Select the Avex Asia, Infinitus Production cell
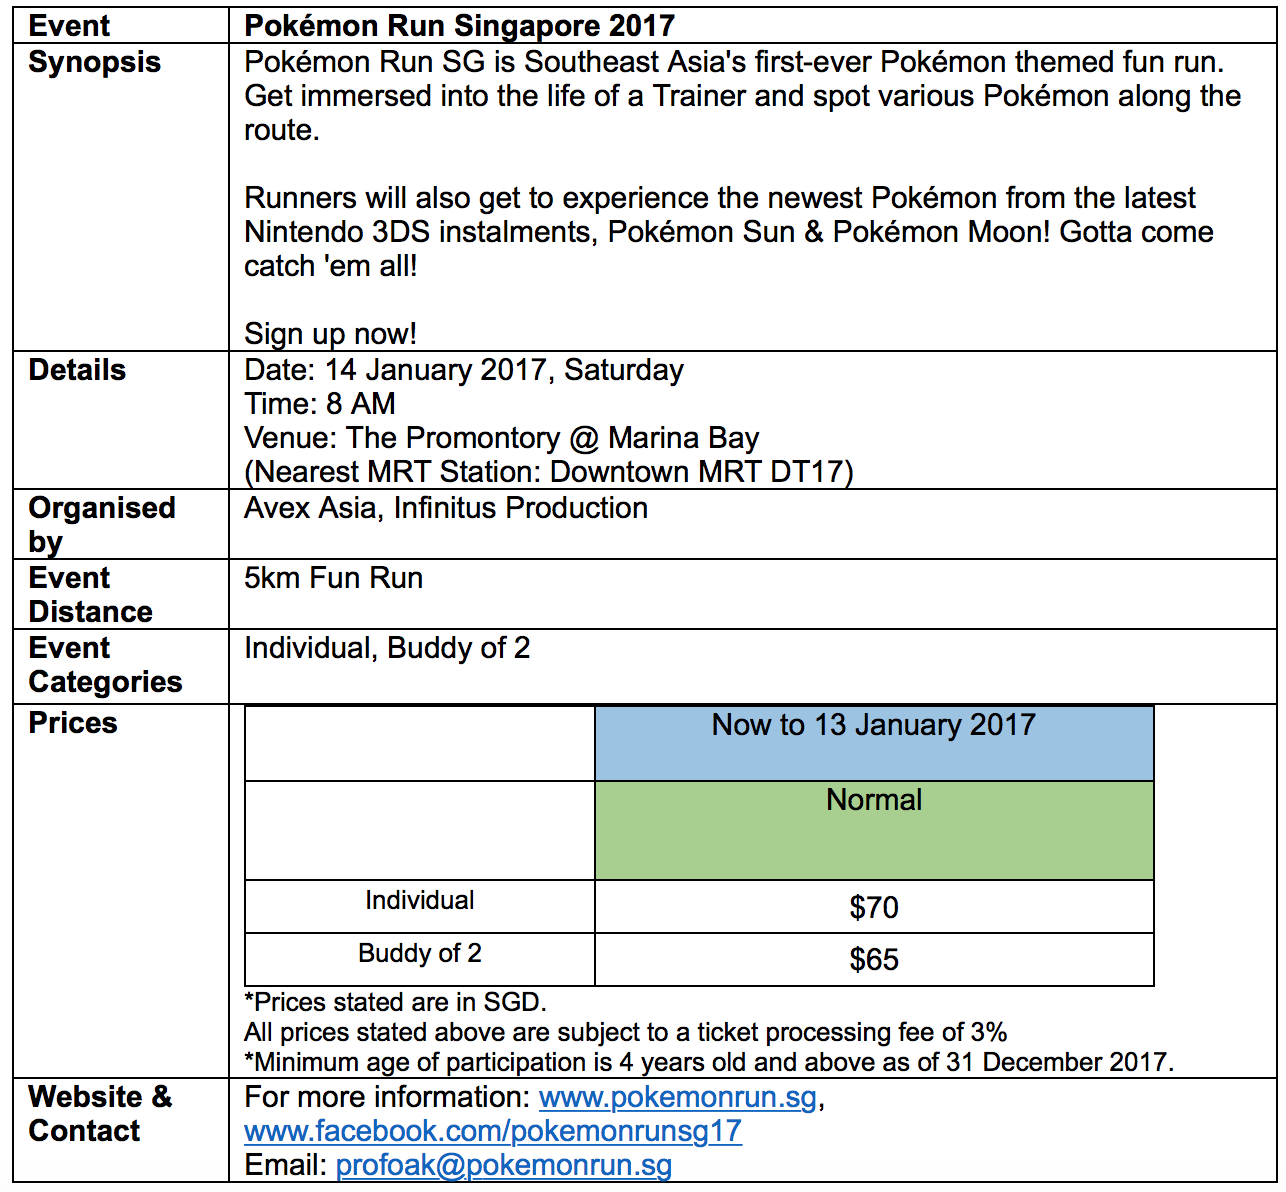 coord(446,508)
